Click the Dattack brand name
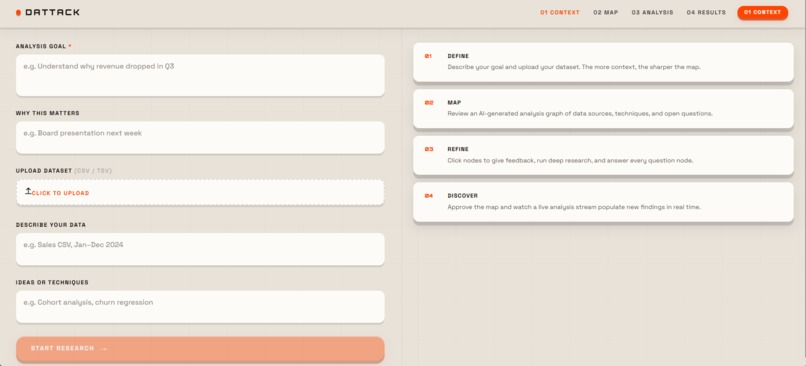 click(x=52, y=12)
